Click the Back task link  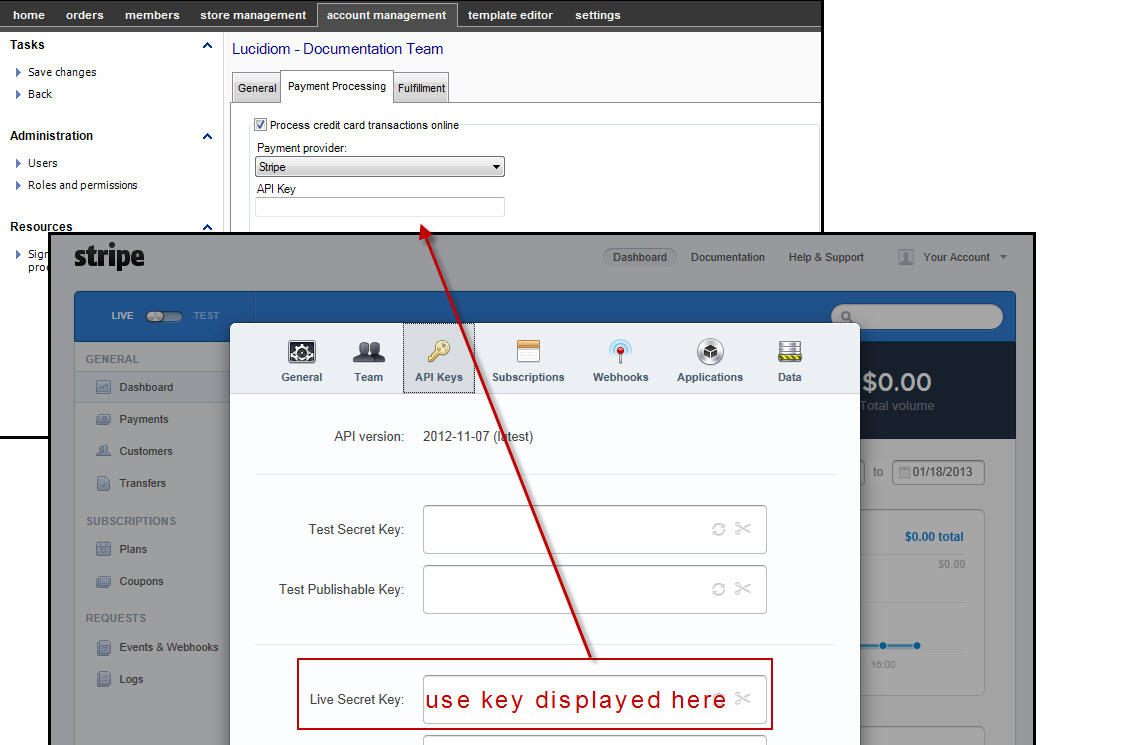(40, 94)
